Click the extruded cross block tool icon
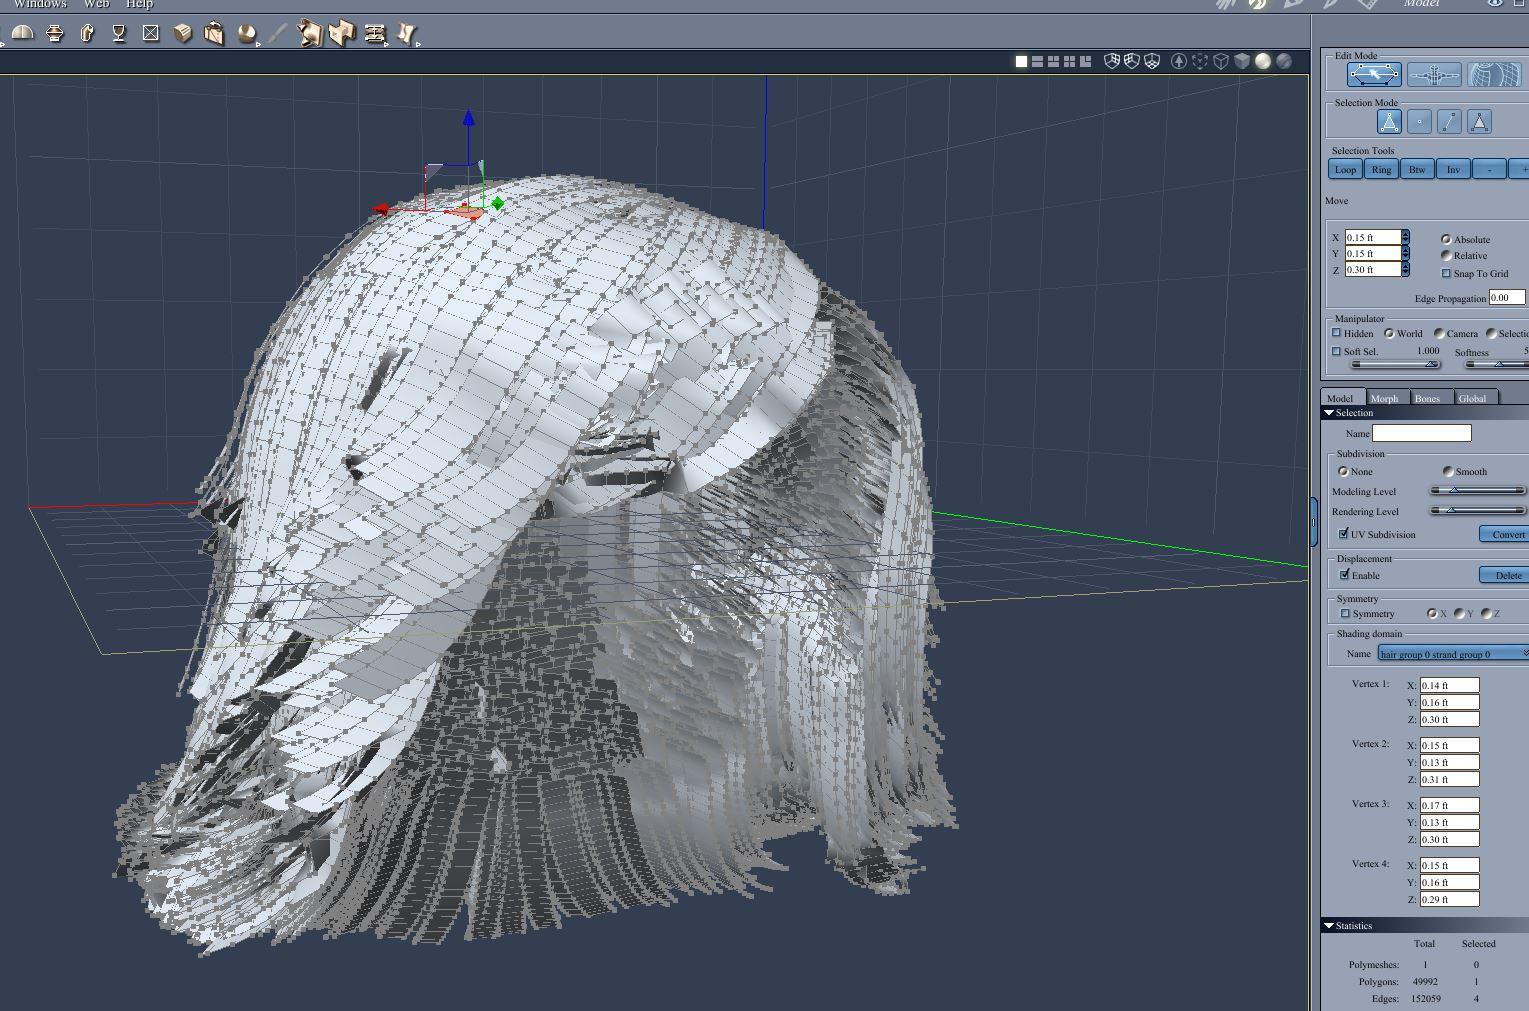Screen dimensions: 1529x1011 coord(342,33)
